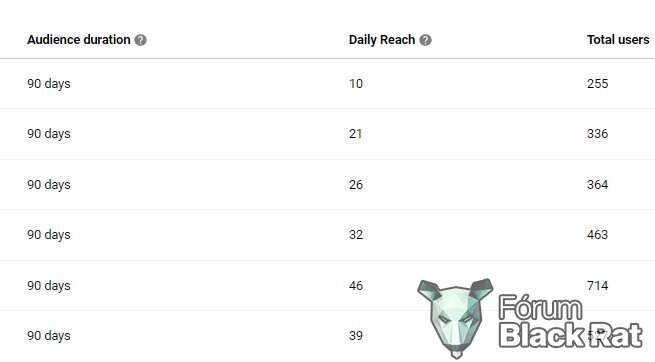Select the row with Daily Reach 46

(328, 286)
